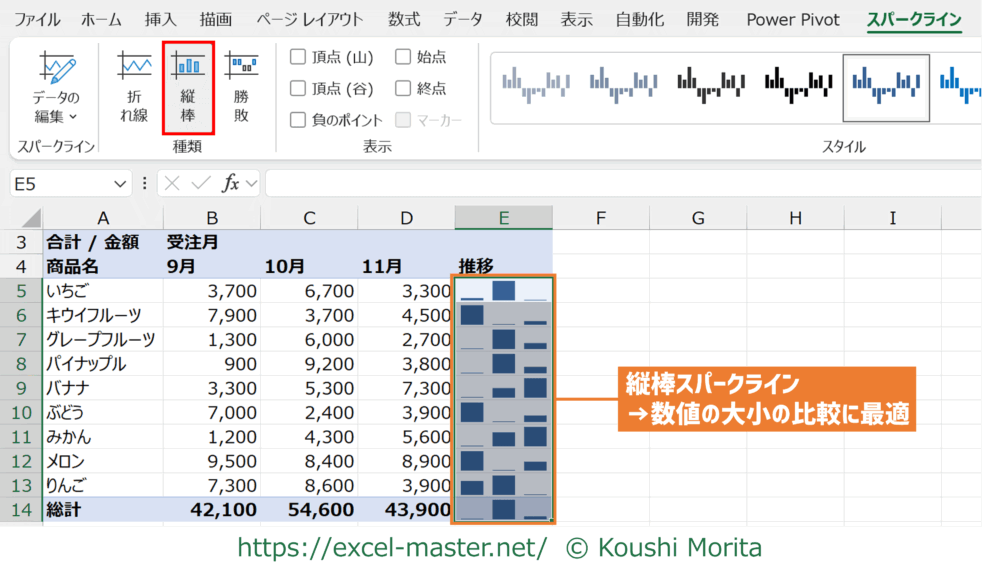Select the 折れ線 sparkline type

coord(133,88)
